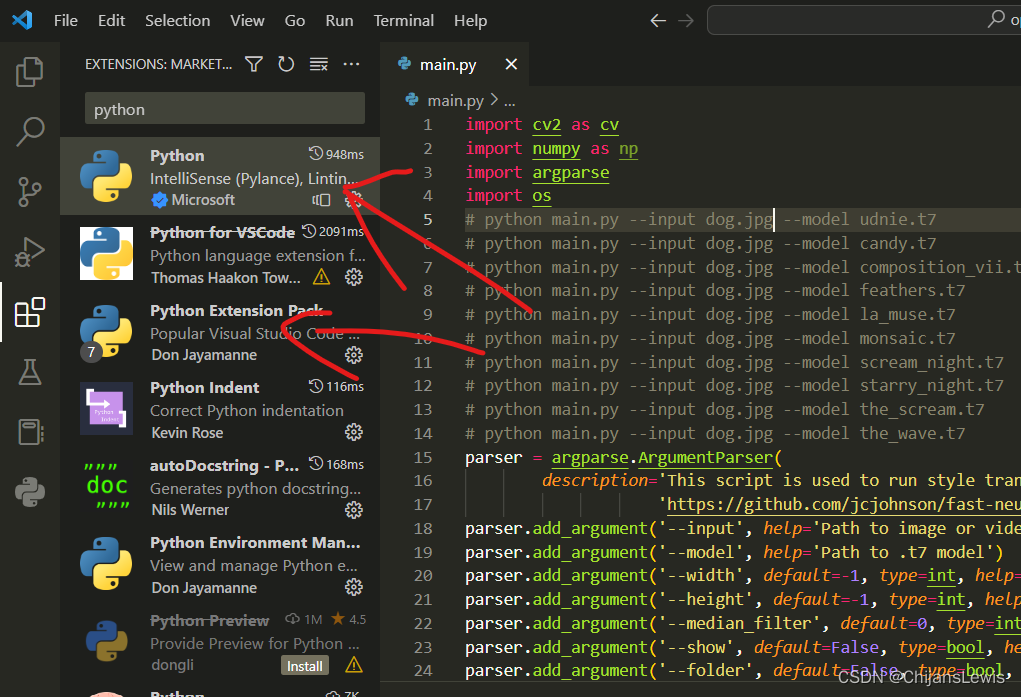Go forward with the right arrow
The height and width of the screenshot is (697, 1021).
click(x=686, y=21)
